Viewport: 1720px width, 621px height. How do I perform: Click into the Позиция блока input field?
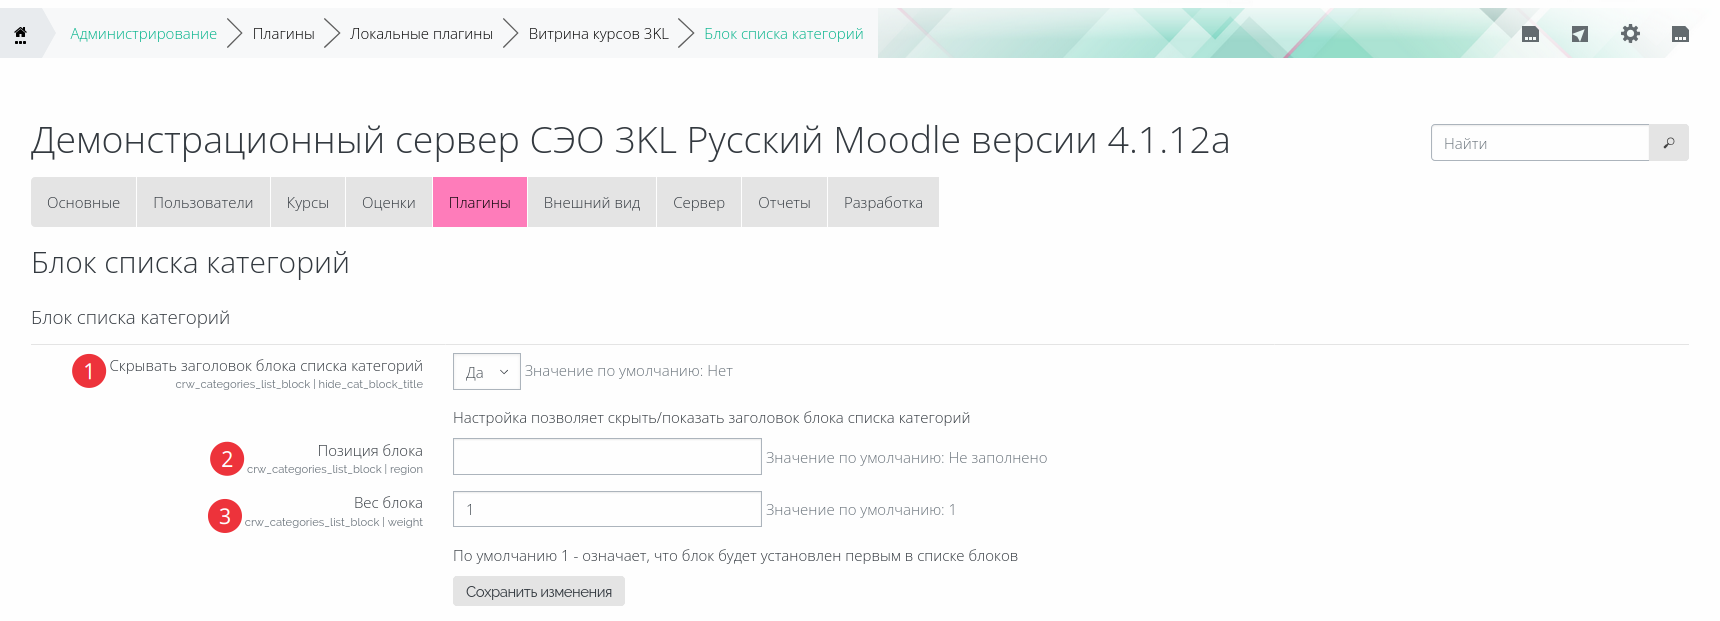(x=607, y=457)
